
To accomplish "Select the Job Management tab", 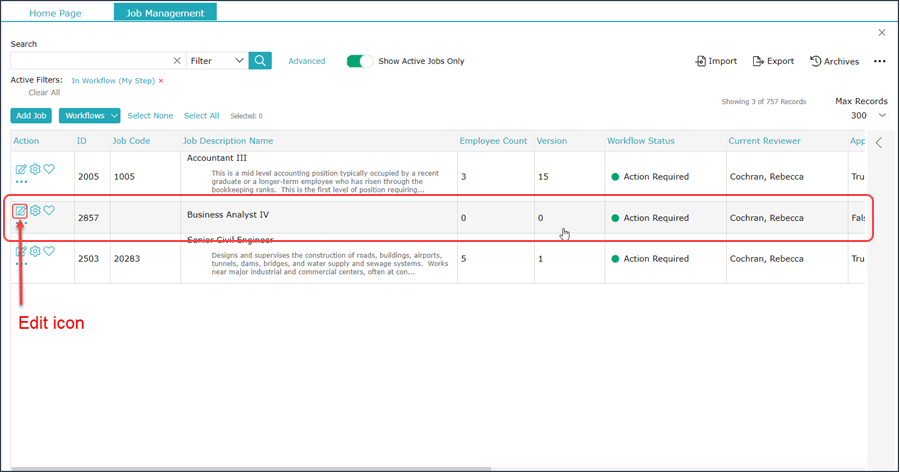I will pos(165,13).
